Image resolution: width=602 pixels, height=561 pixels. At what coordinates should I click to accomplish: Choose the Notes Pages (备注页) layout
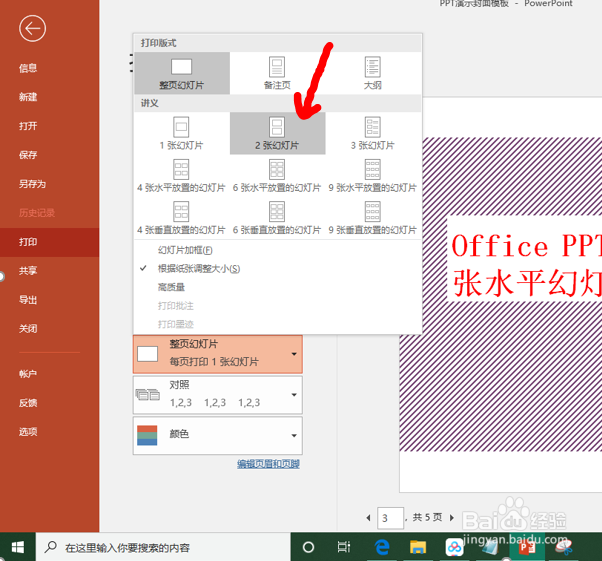tap(277, 73)
